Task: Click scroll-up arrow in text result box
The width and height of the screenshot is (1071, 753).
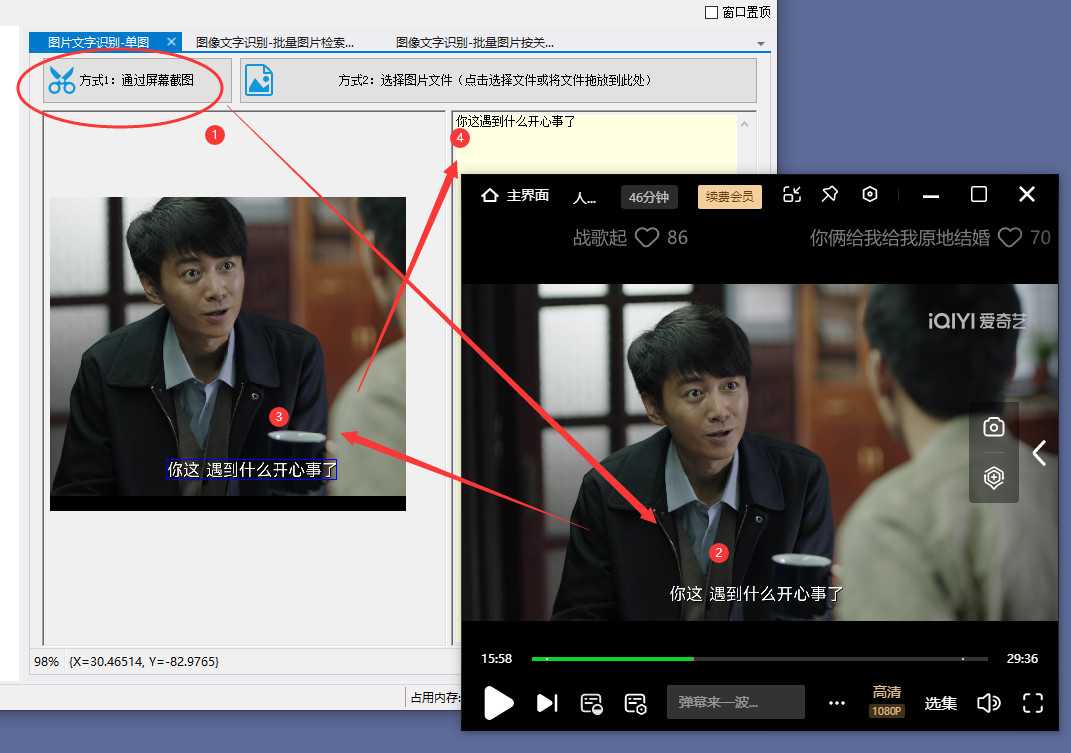Action: 745,124
